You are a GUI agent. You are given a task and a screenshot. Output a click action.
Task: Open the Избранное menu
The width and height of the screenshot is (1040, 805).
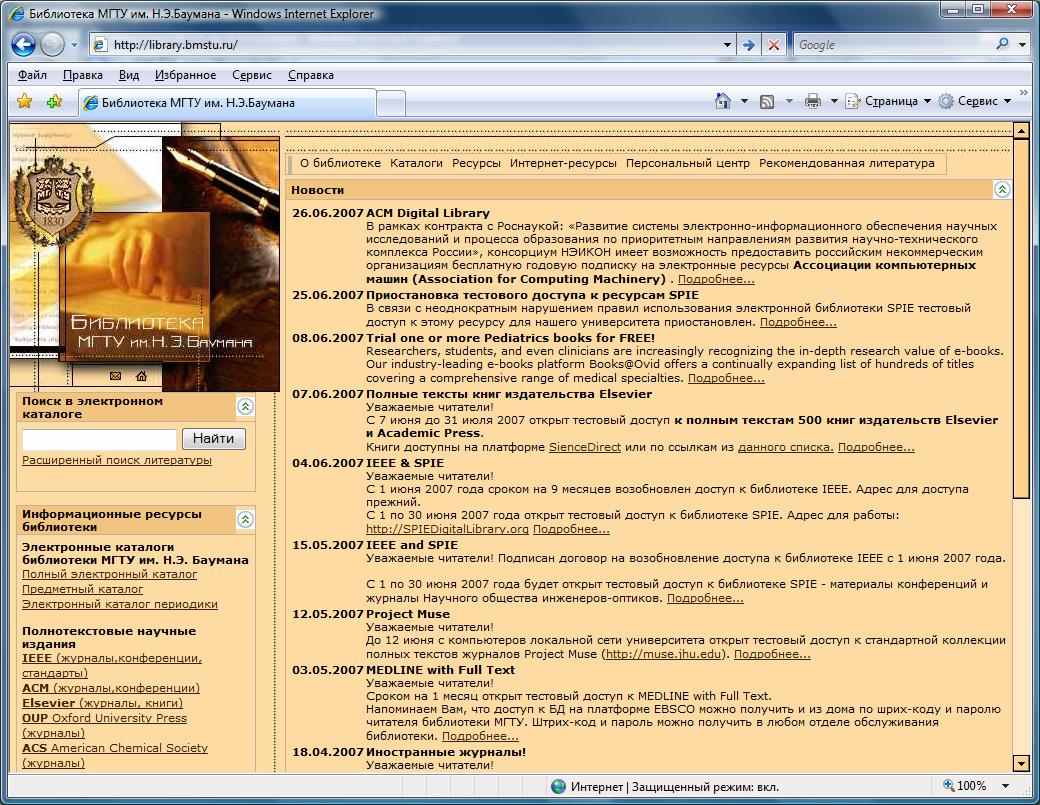coord(185,75)
